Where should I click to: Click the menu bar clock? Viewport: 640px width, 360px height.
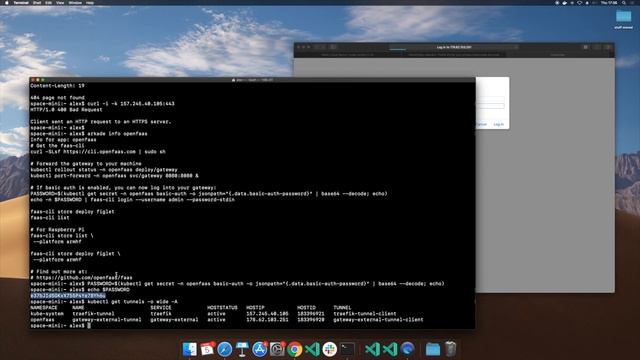tap(609, 2)
